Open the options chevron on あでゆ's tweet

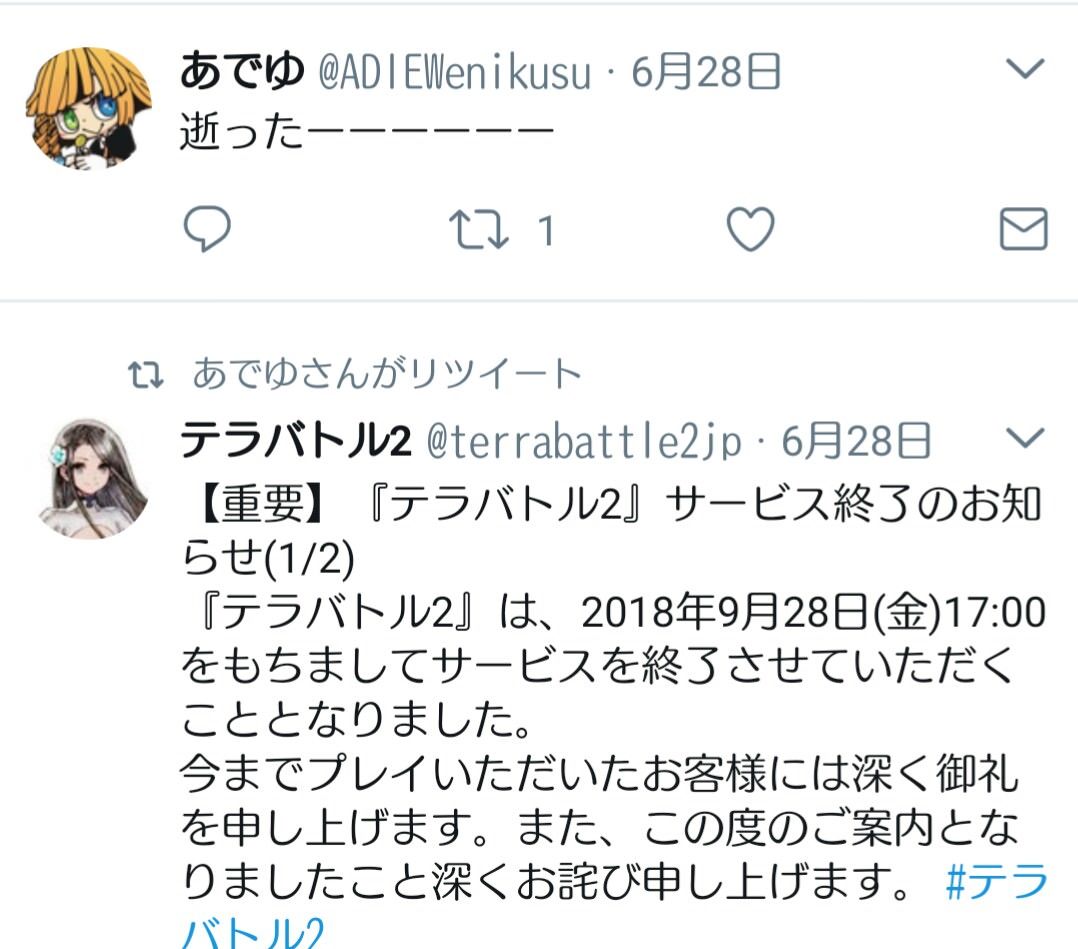click(1025, 68)
